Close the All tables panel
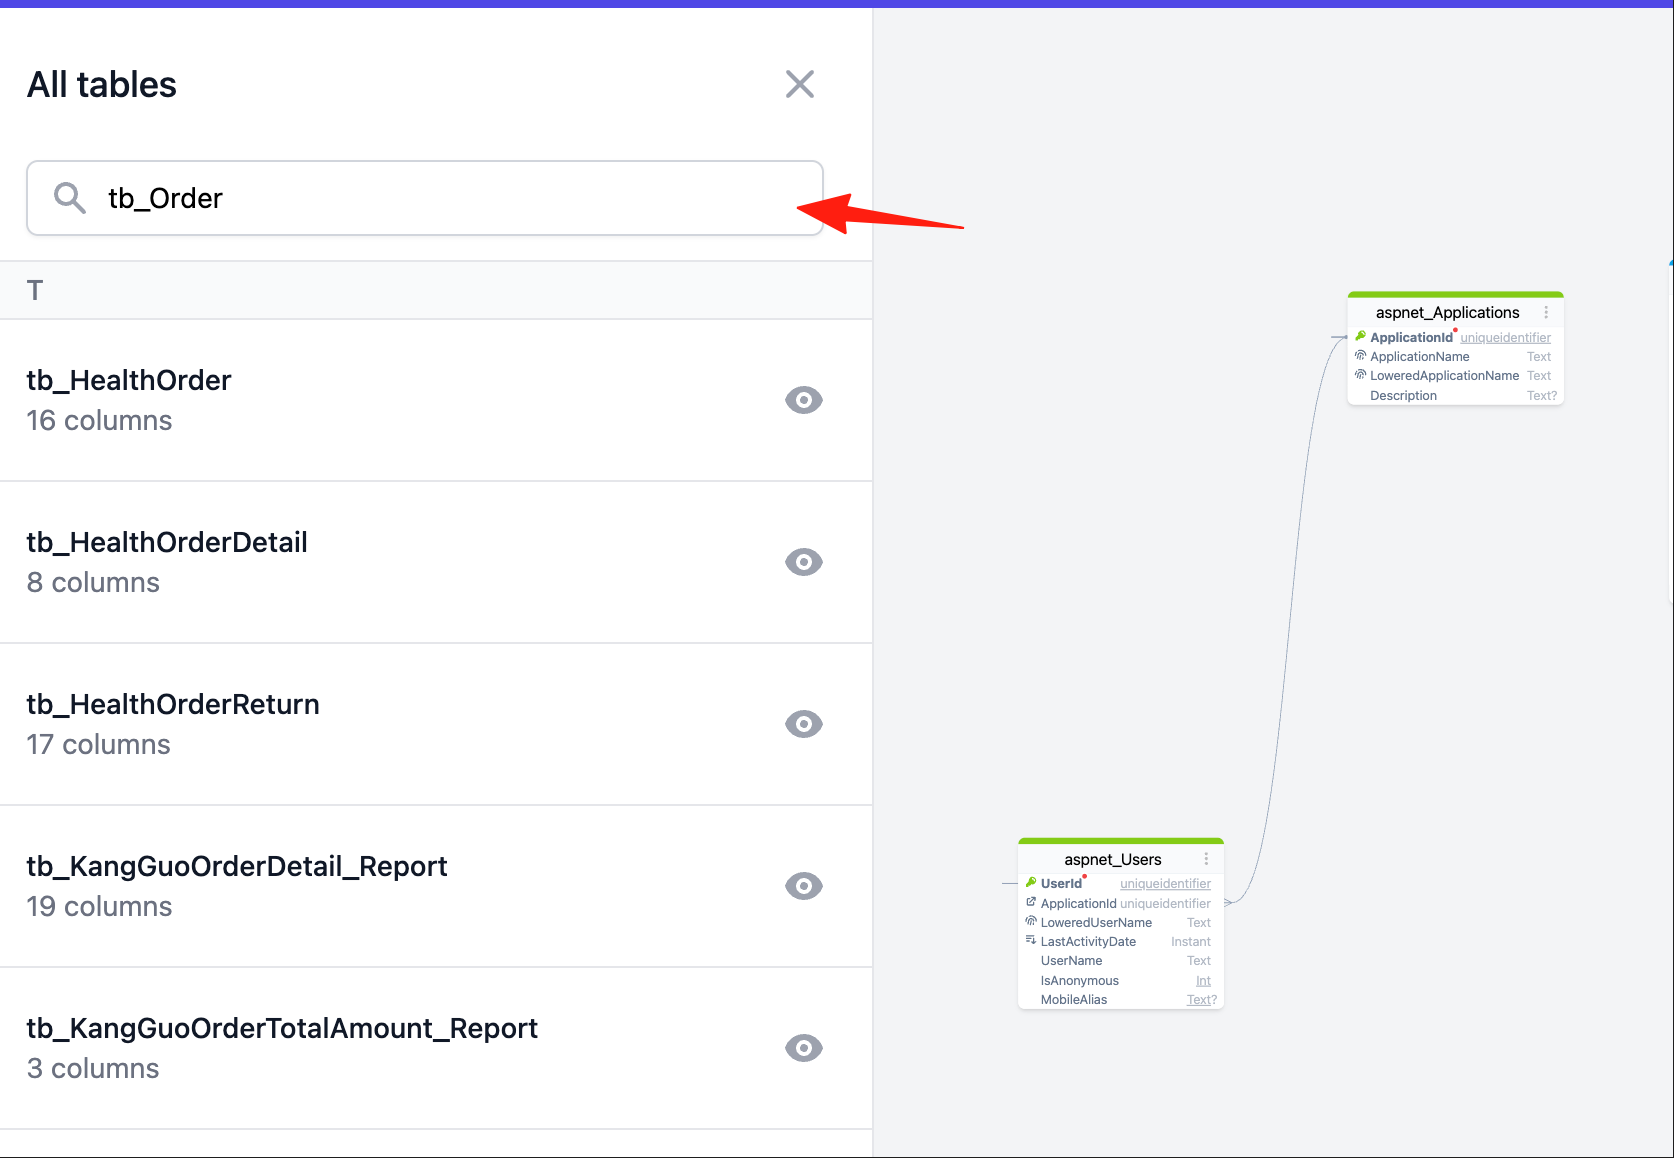1674x1158 pixels. [800, 84]
